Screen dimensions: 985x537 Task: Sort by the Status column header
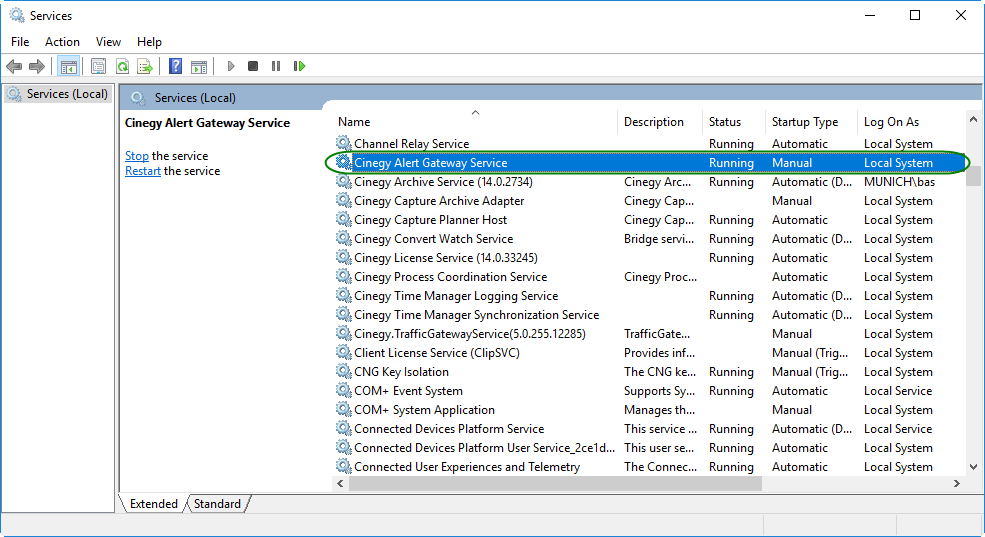click(x=733, y=122)
